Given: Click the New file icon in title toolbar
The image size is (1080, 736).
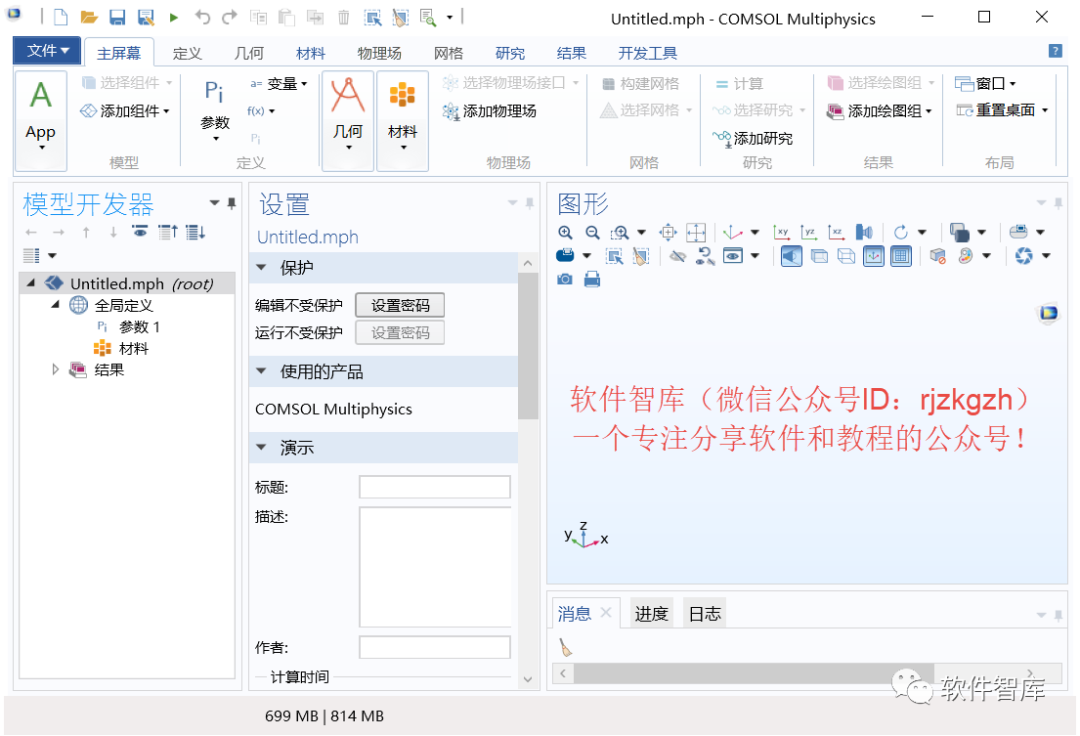Looking at the screenshot, I should click(x=61, y=17).
